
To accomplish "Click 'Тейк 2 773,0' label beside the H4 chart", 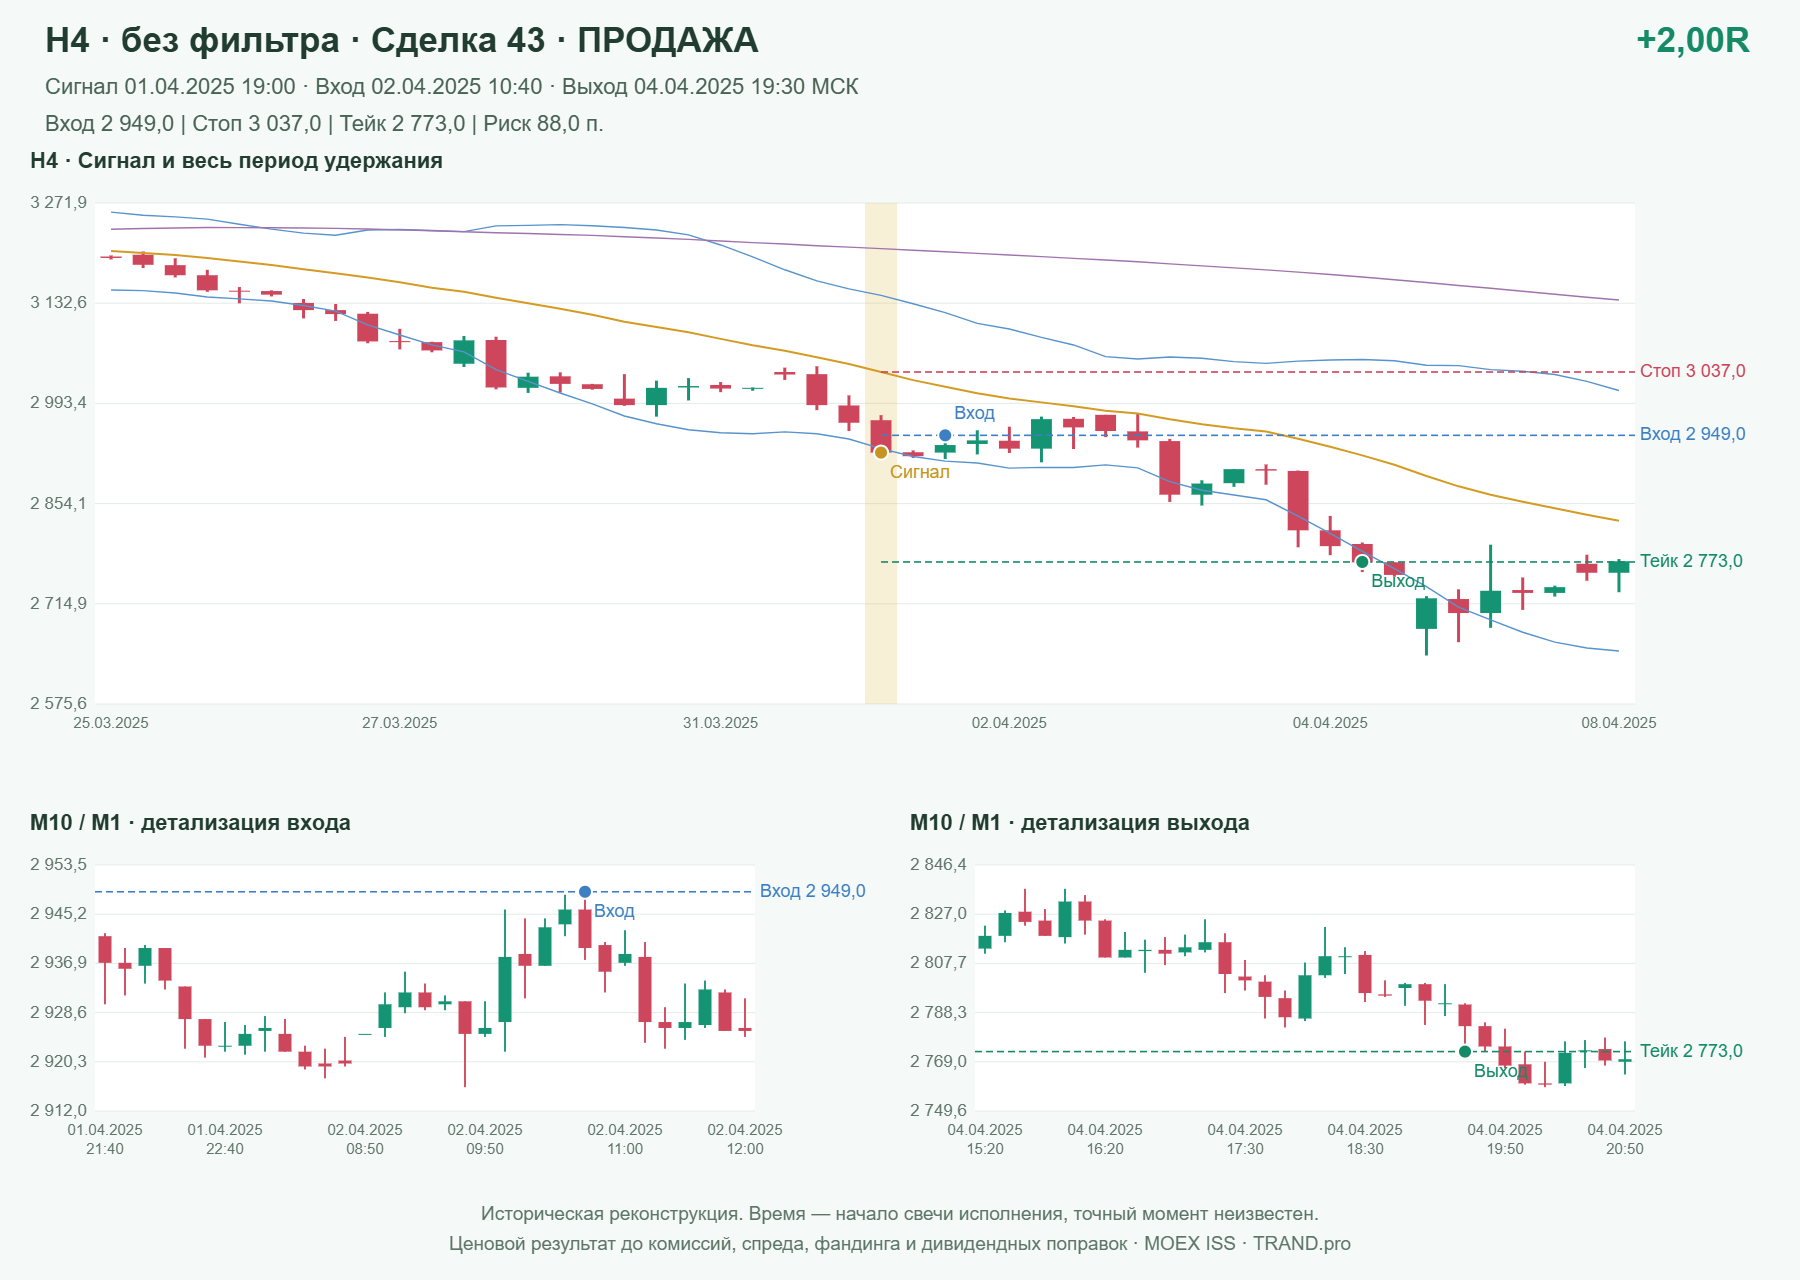I will point(1691,561).
